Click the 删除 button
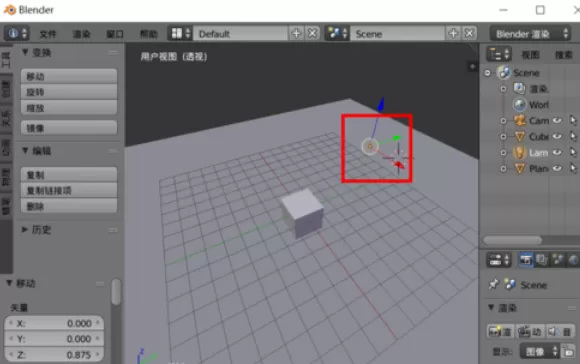Screen dimensions: 580x364 pyautogui.click(x=69, y=206)
